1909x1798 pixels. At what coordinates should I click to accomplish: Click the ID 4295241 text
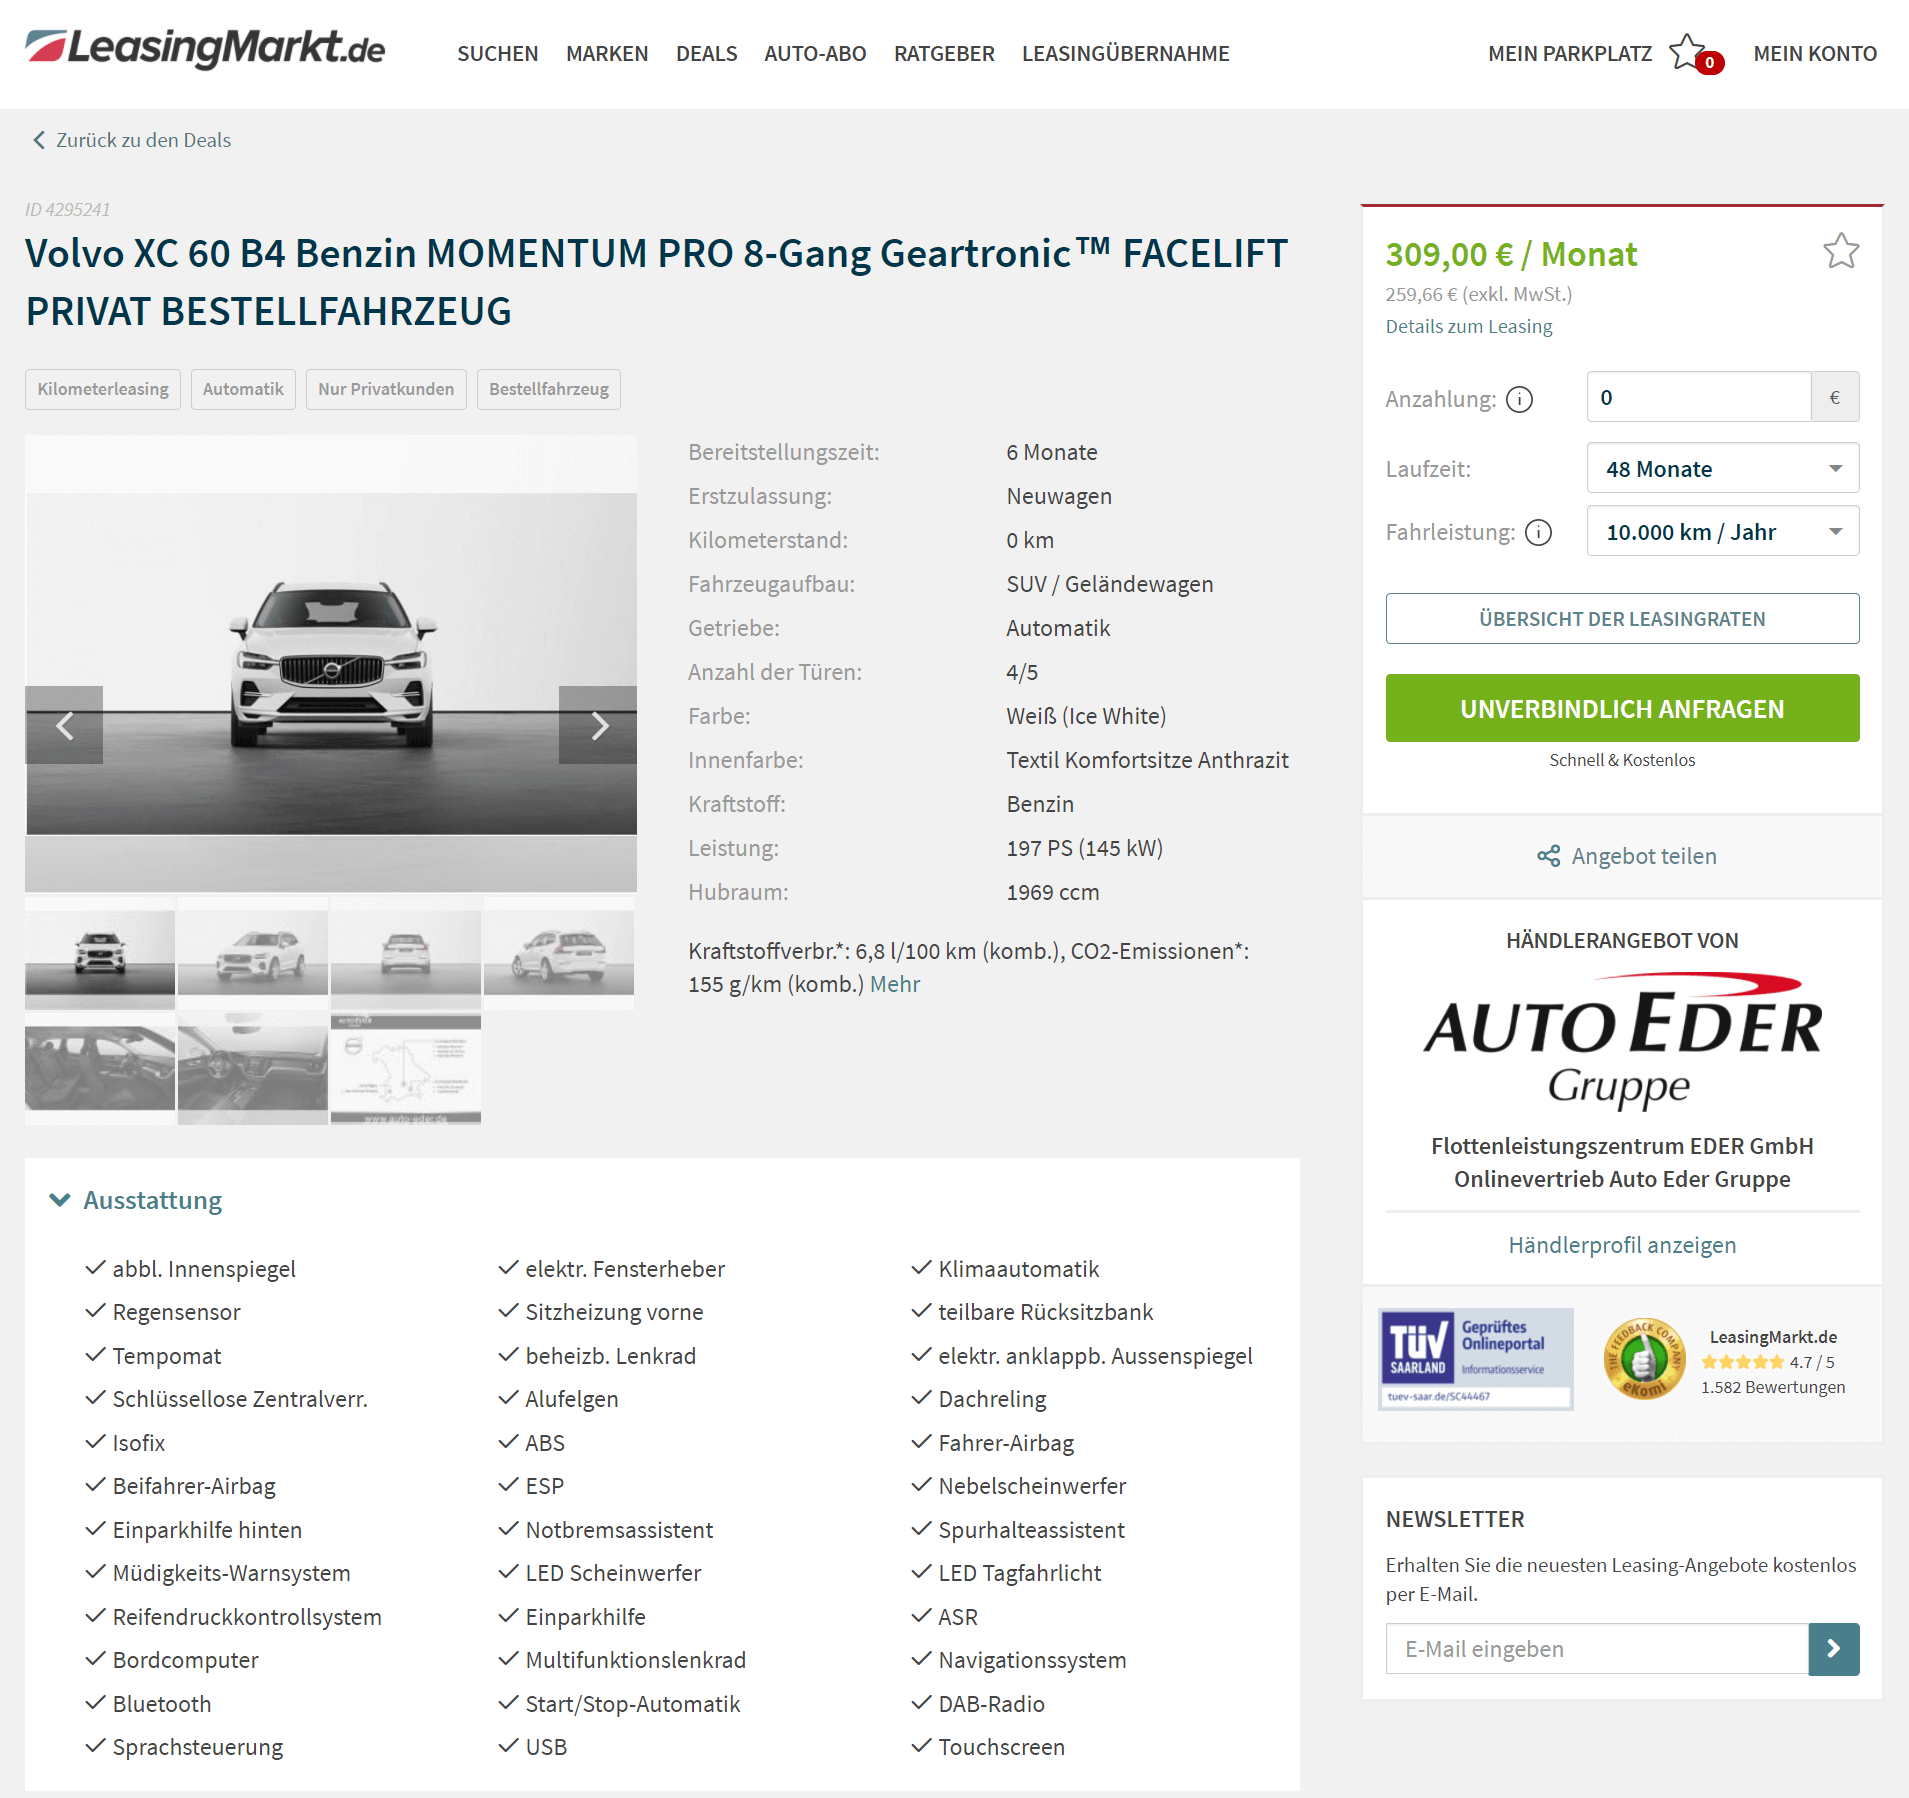tap(68, 209)
